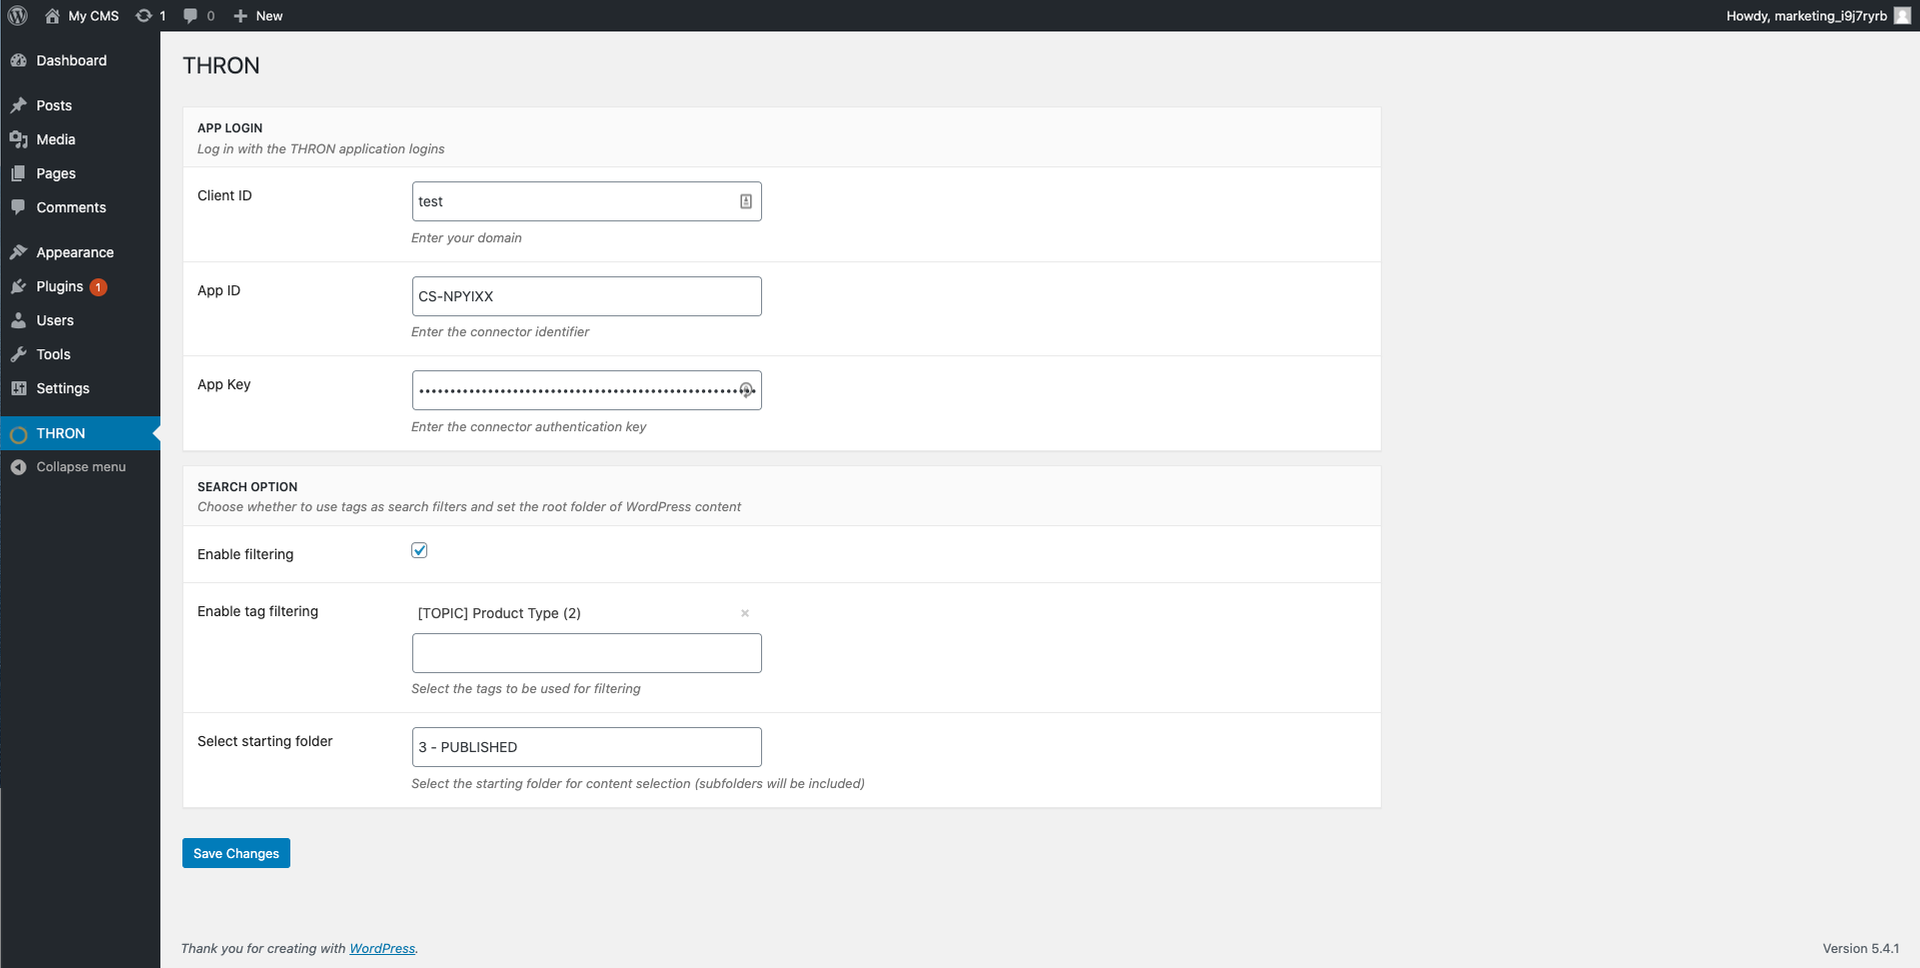1920x968 pixels.
Task: Click the "Enable filtering" label
Action: [x=245, y=554]
